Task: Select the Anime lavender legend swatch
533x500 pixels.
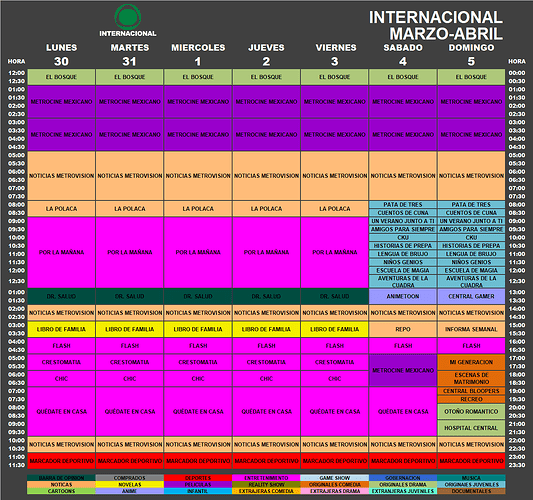Action: (x=130, y=491)
